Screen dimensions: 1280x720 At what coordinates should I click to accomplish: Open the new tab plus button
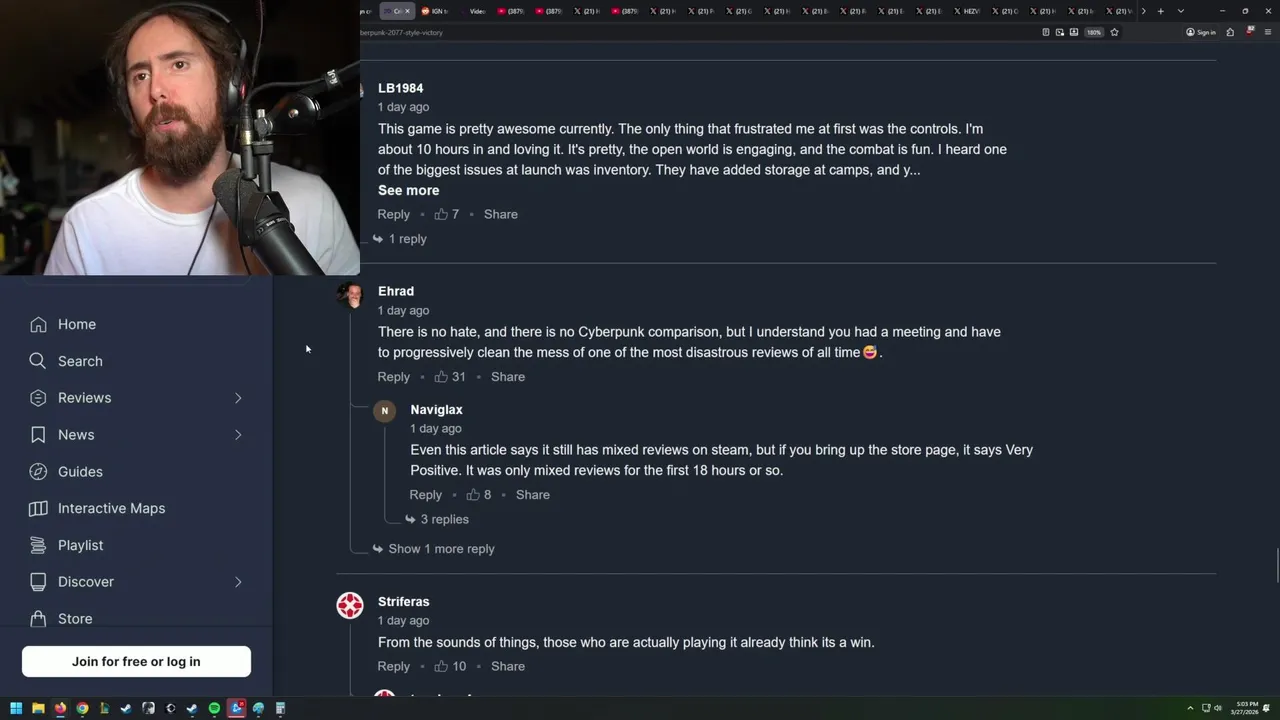click(x=1160, y=11)
